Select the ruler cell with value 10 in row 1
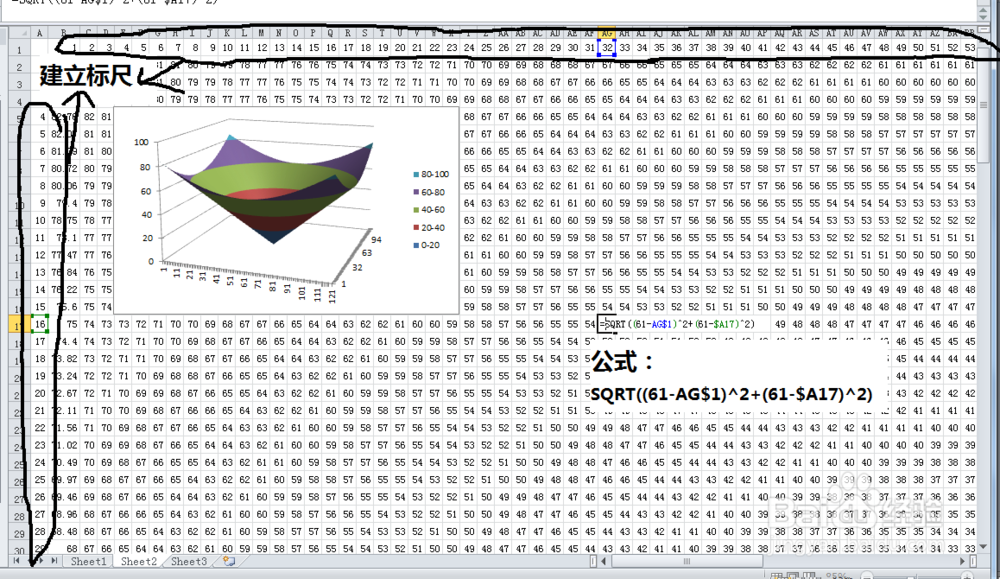 click(x=227, y=48)
